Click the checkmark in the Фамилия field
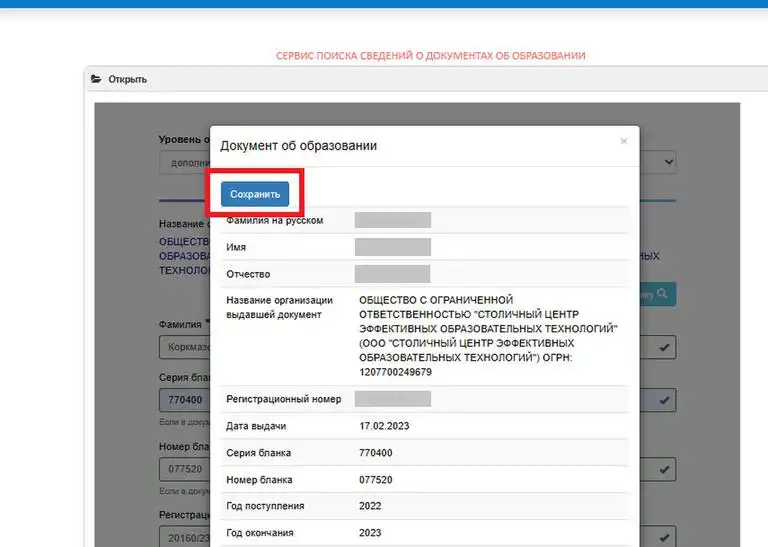The image size is (768, 547). [664, 347]
